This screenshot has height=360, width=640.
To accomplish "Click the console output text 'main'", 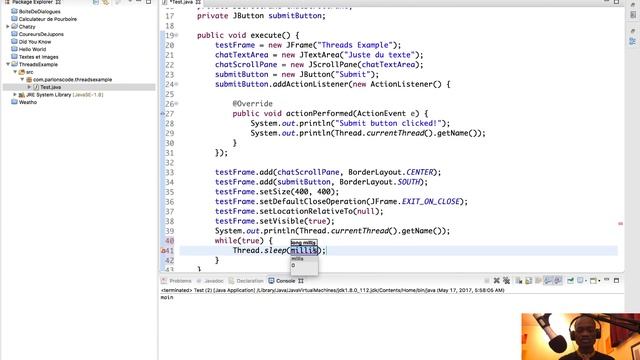I will [x=167, y=298].
